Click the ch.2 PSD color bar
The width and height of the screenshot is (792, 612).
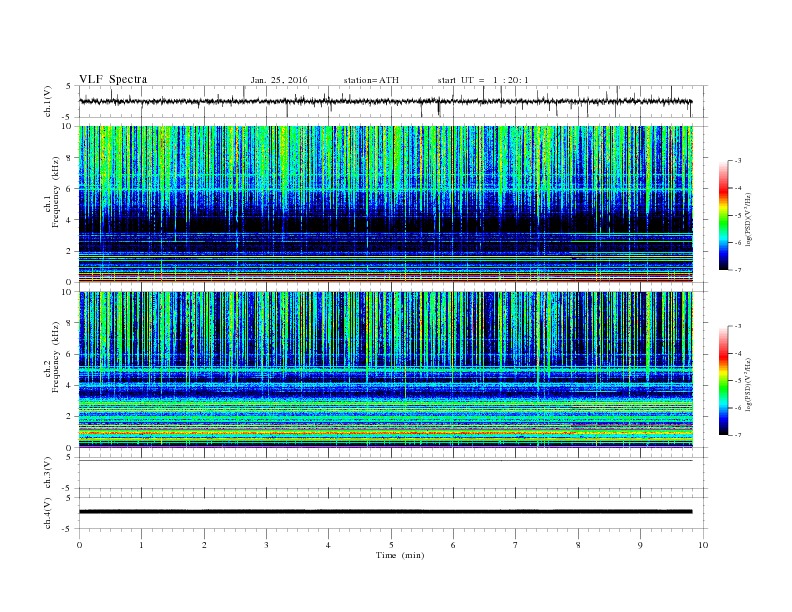(x=723, y=380)
